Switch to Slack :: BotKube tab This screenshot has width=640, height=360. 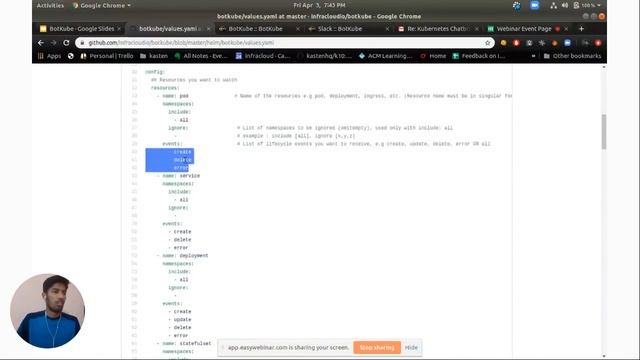[x=340, y=29]
